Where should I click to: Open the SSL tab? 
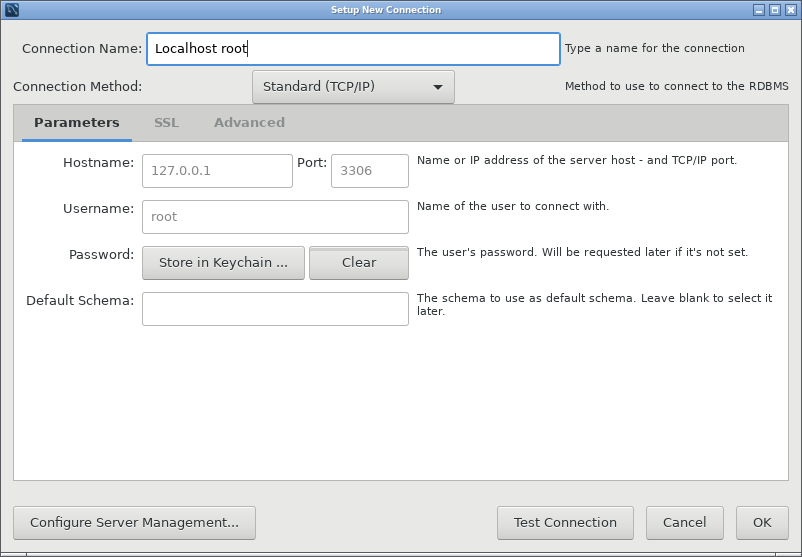(167, 123)
